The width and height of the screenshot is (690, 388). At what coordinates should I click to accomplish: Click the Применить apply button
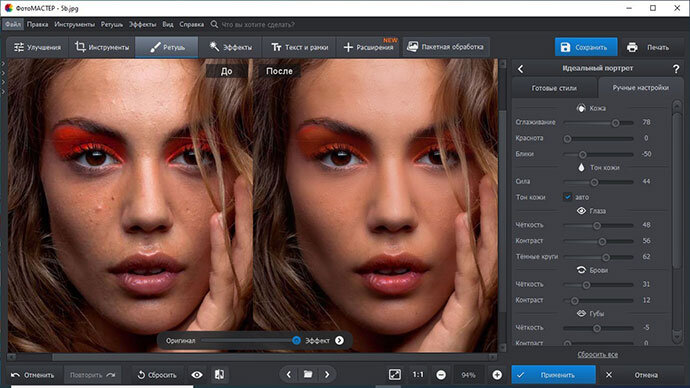click(553, 375)
